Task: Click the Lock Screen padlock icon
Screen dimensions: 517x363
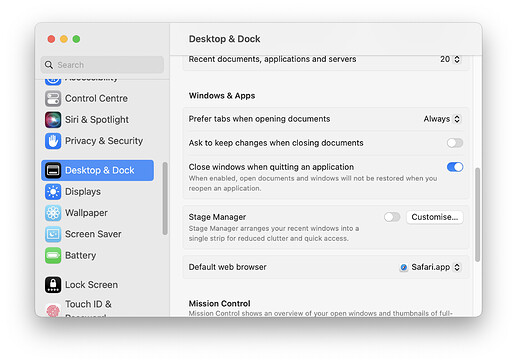Action: click(53, 285)
